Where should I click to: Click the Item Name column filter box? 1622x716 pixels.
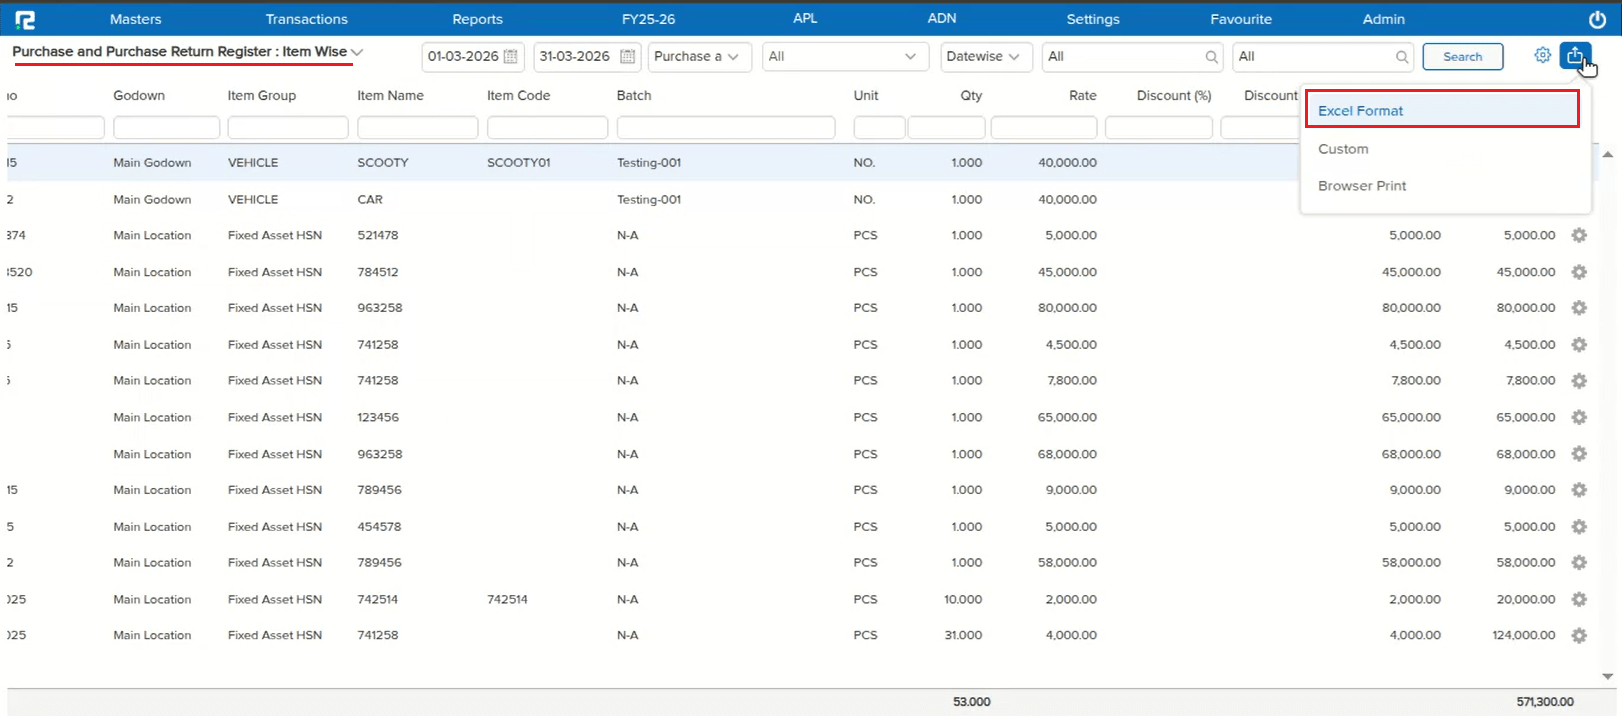[418, 127]
